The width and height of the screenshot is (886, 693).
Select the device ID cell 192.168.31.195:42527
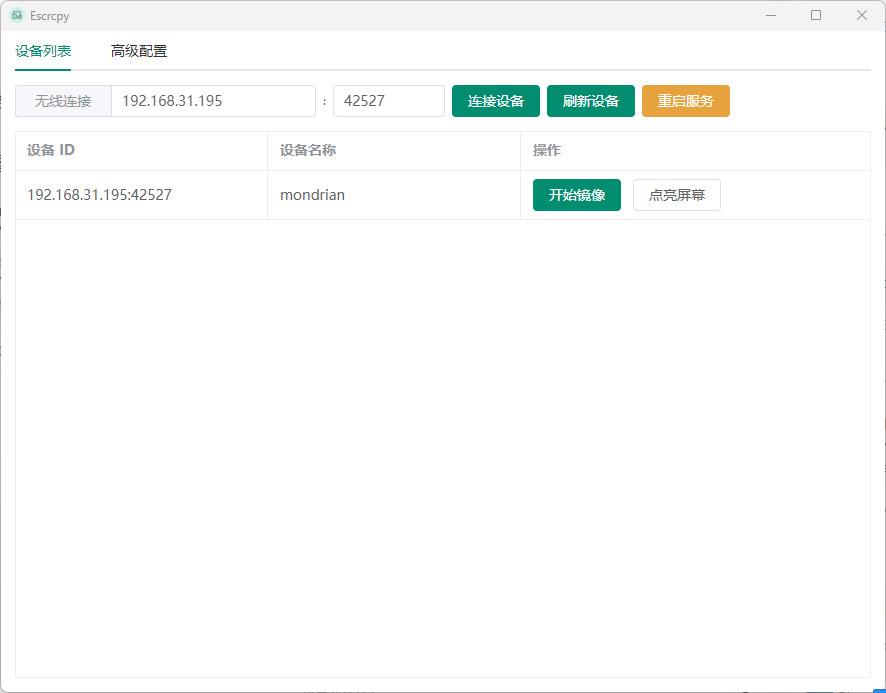(141, 195)
